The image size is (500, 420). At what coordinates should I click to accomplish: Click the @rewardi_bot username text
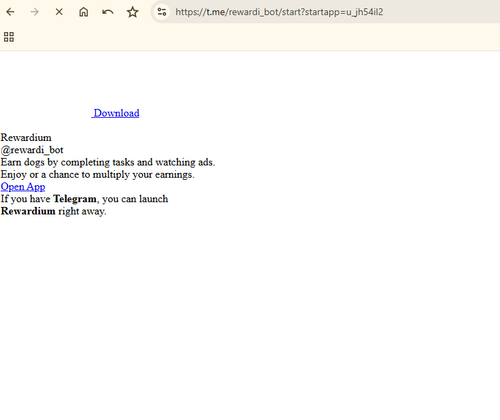32,150
